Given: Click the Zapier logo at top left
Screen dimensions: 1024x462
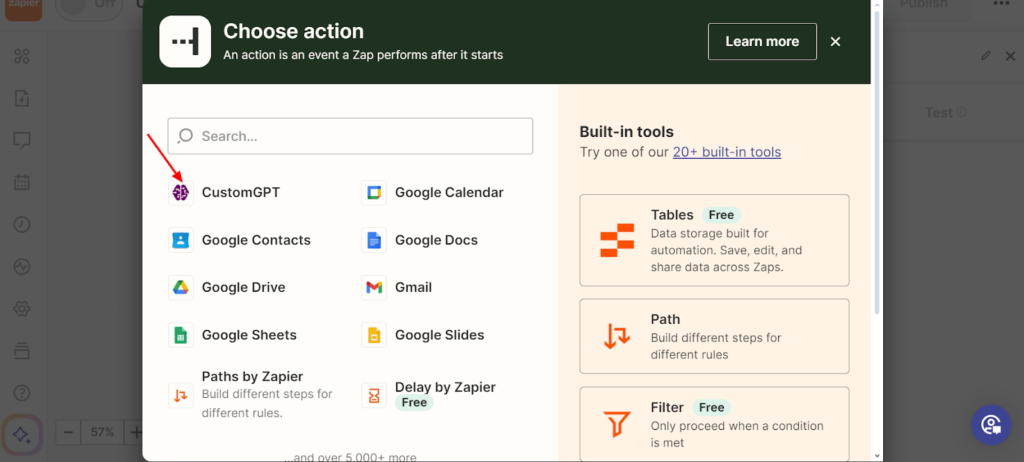Looking at the screenshot, I should 24,8.
